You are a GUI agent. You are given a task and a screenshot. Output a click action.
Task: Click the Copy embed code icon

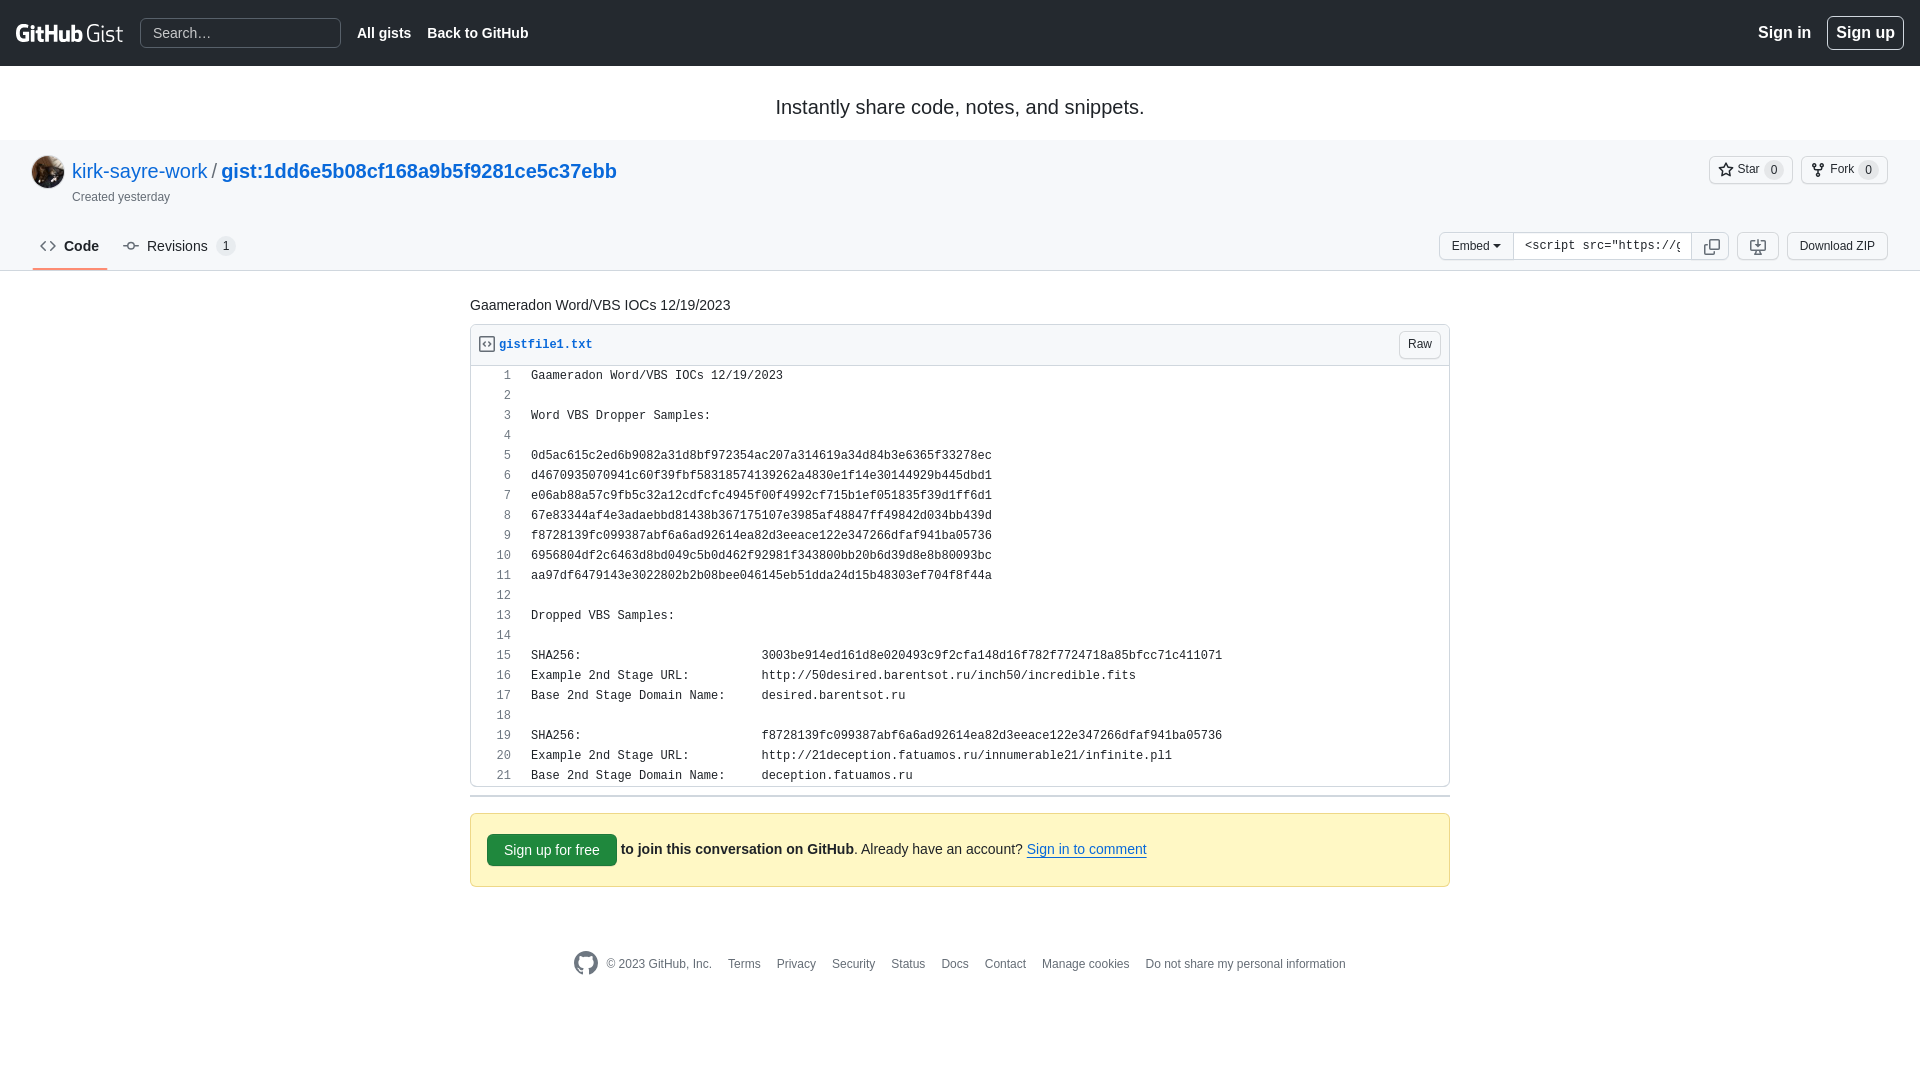tap(1710, 245)
